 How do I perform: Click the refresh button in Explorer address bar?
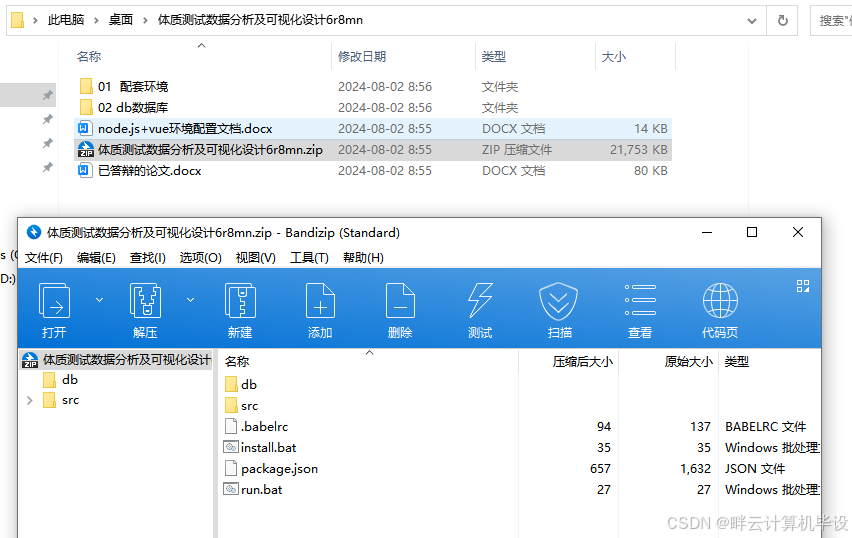(x=782, y=21)
